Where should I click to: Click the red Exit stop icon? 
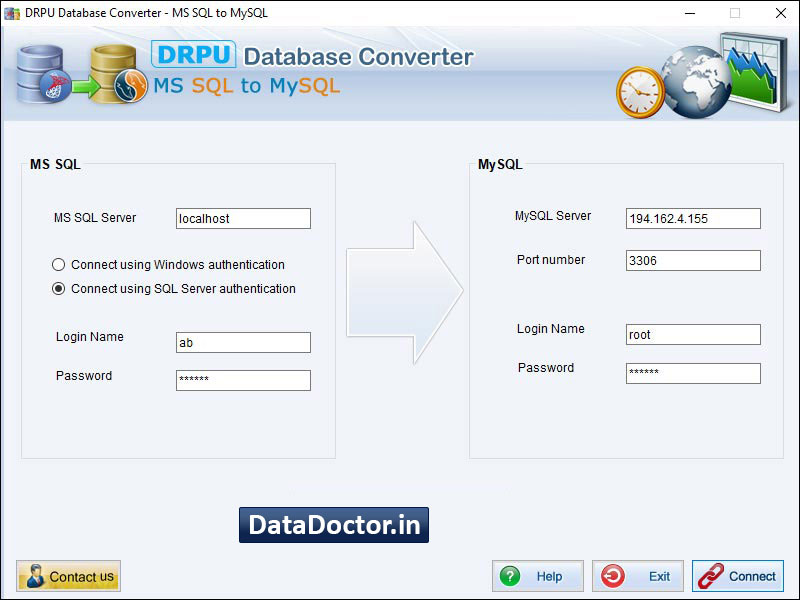pos(614,575)
